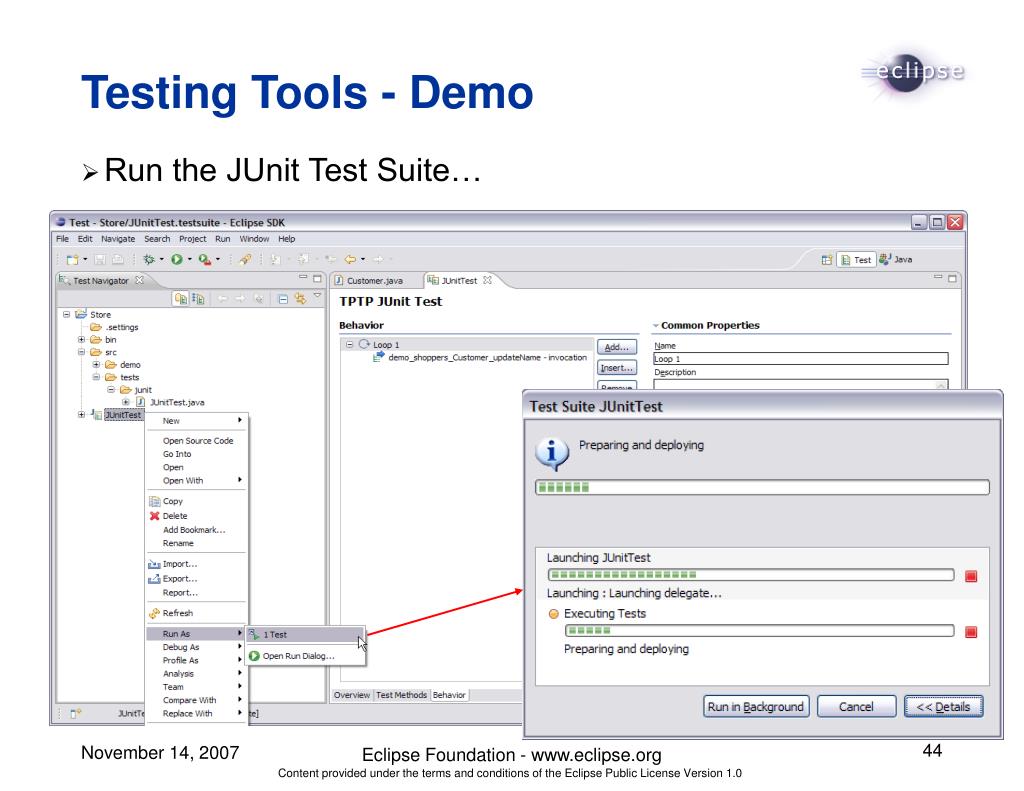Expand the bin folder node
The width and height of the screenshot is (1024, 791).
[82, 340]
